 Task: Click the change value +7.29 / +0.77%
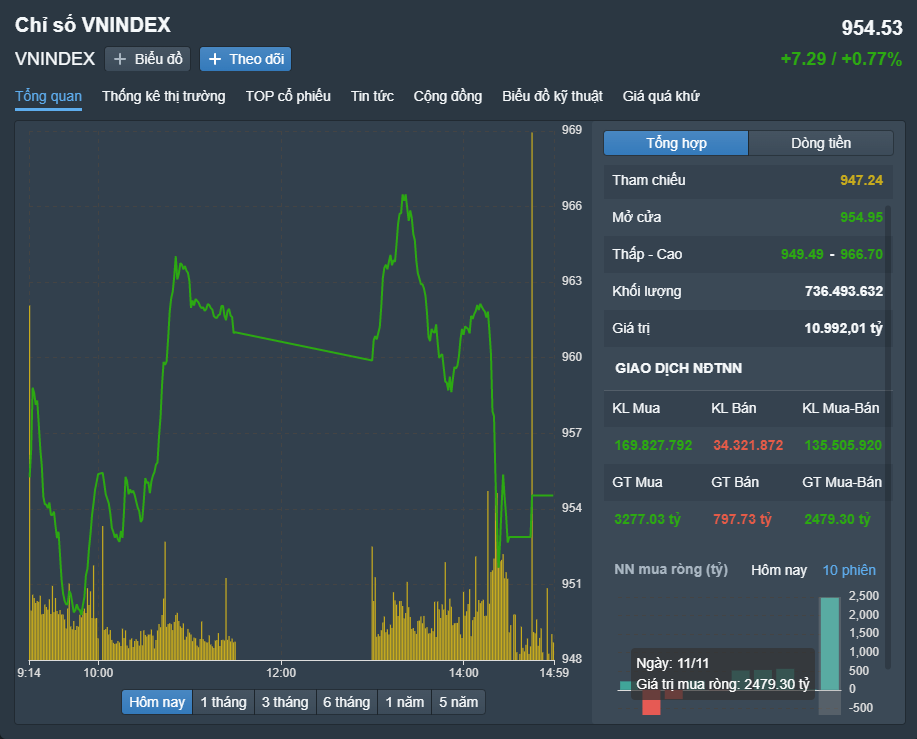[x=841, y=59]
